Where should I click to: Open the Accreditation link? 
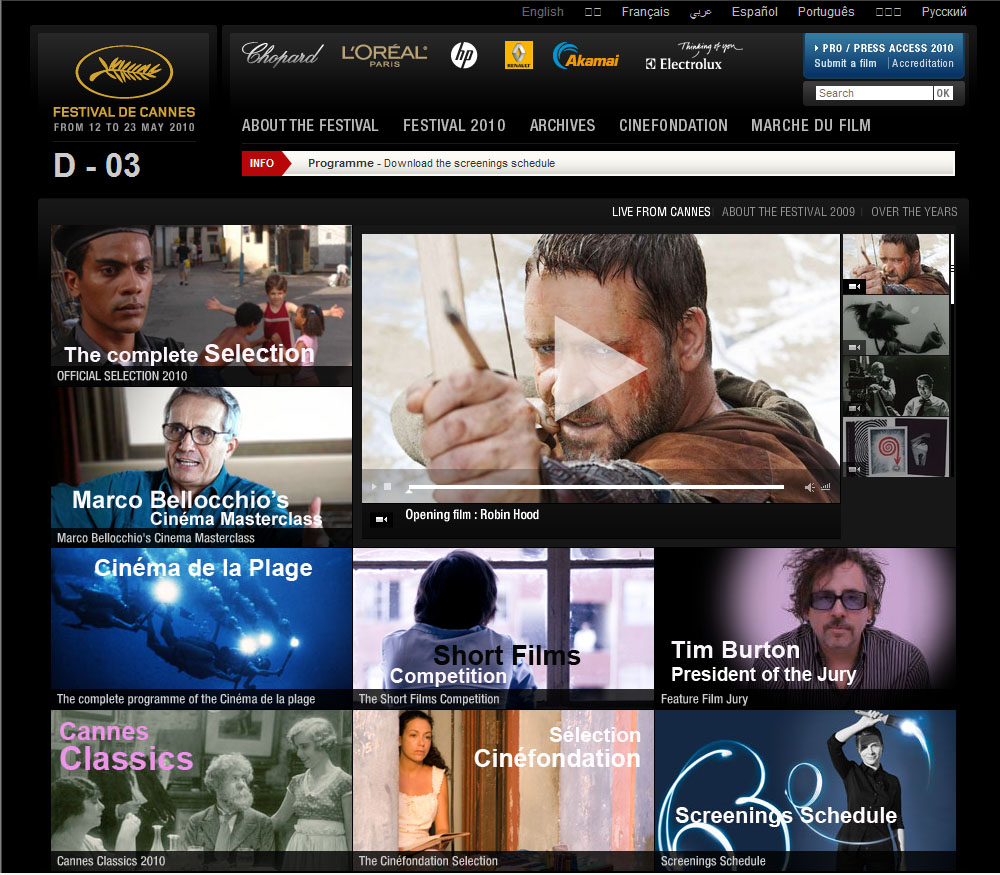923,63
